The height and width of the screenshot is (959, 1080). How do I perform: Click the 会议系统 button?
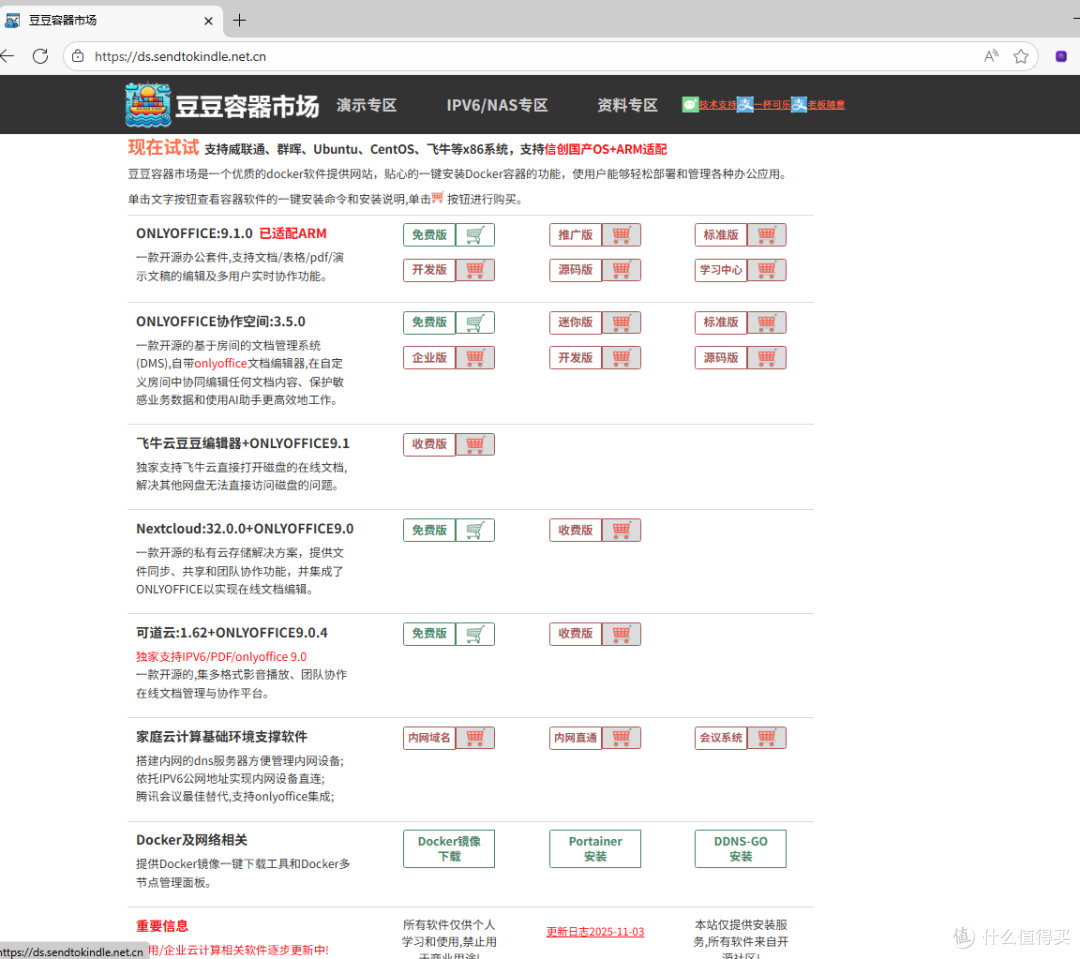[721, 738]
